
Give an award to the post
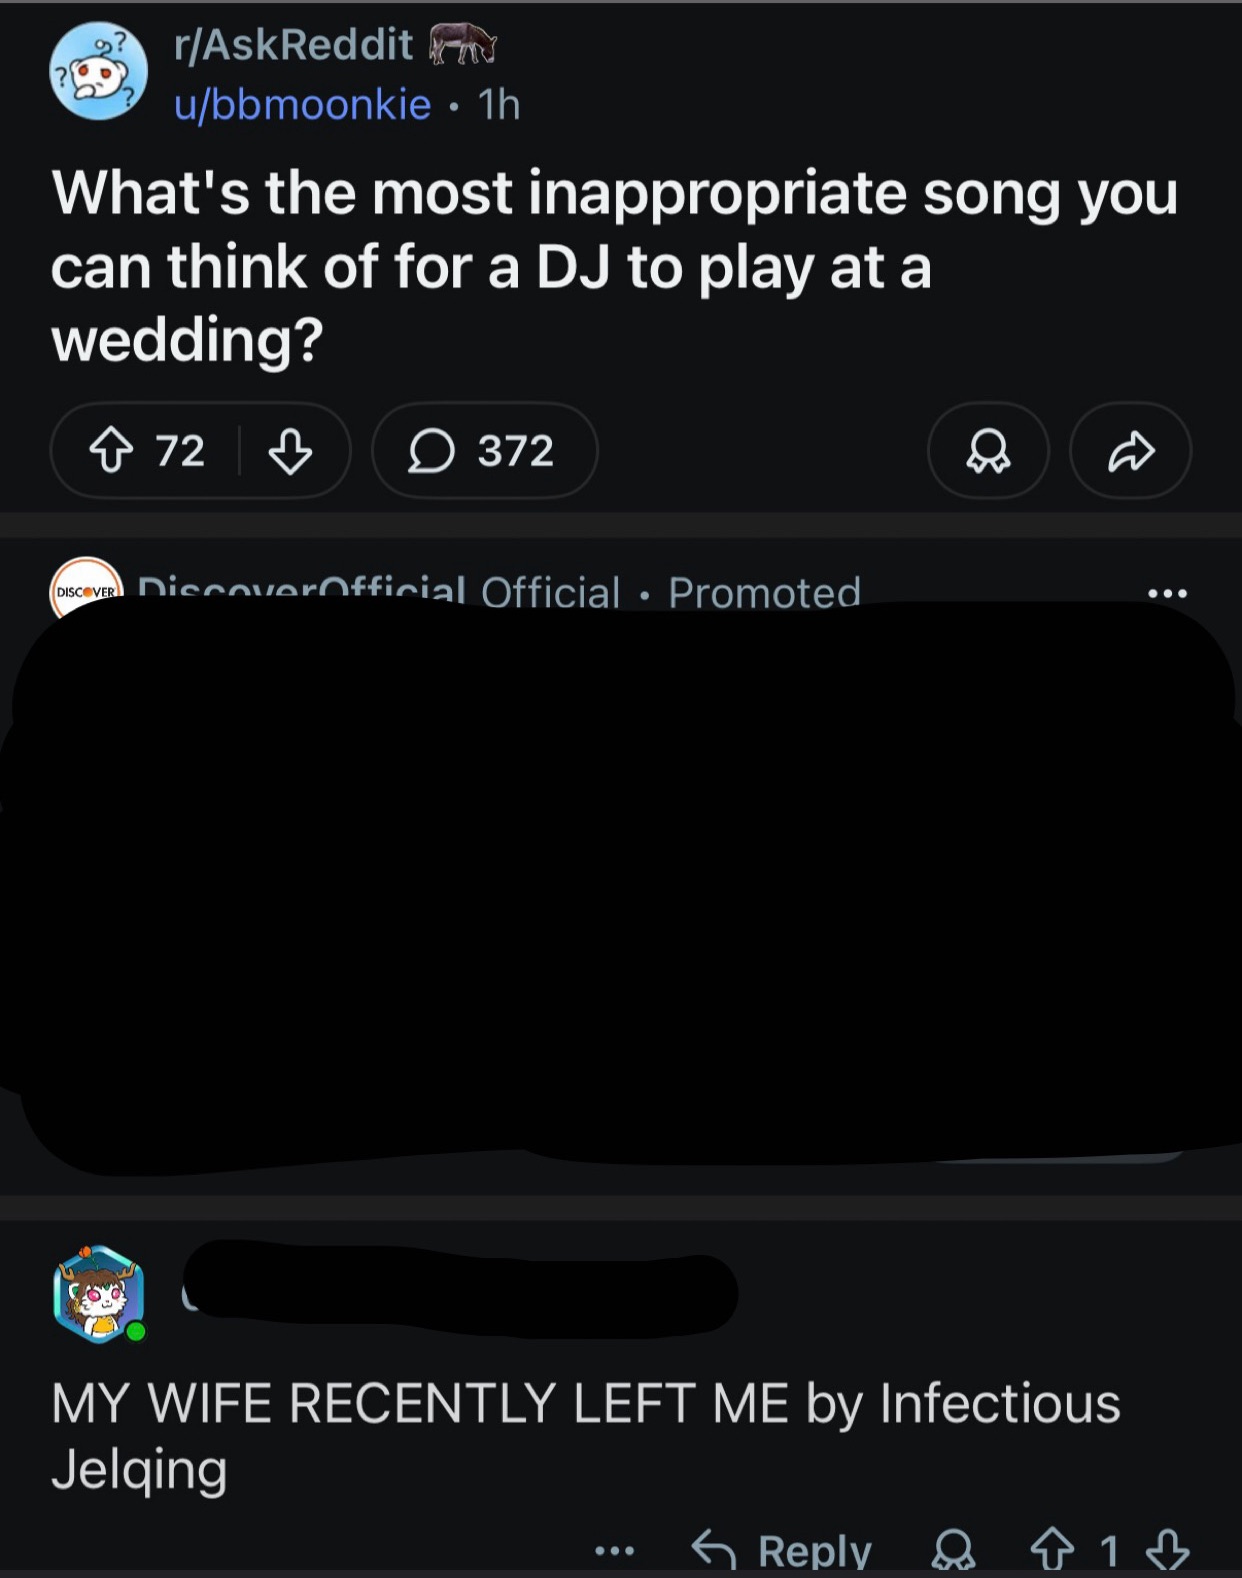coord(988,451)
